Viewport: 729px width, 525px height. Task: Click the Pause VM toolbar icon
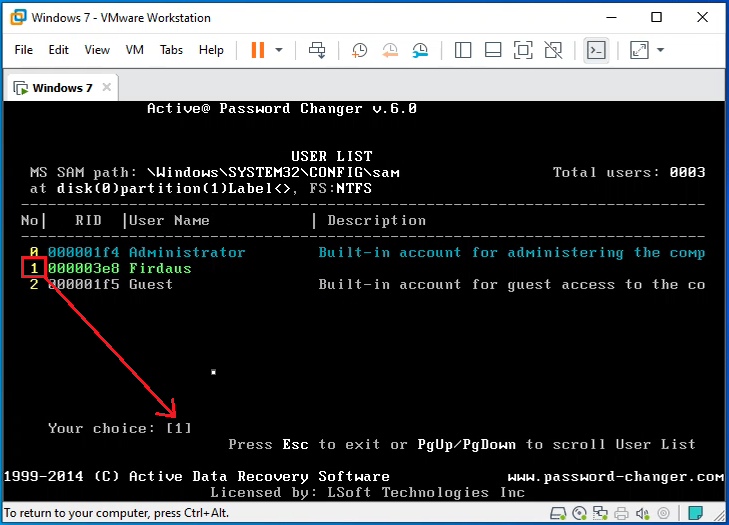tap(258, 50)
